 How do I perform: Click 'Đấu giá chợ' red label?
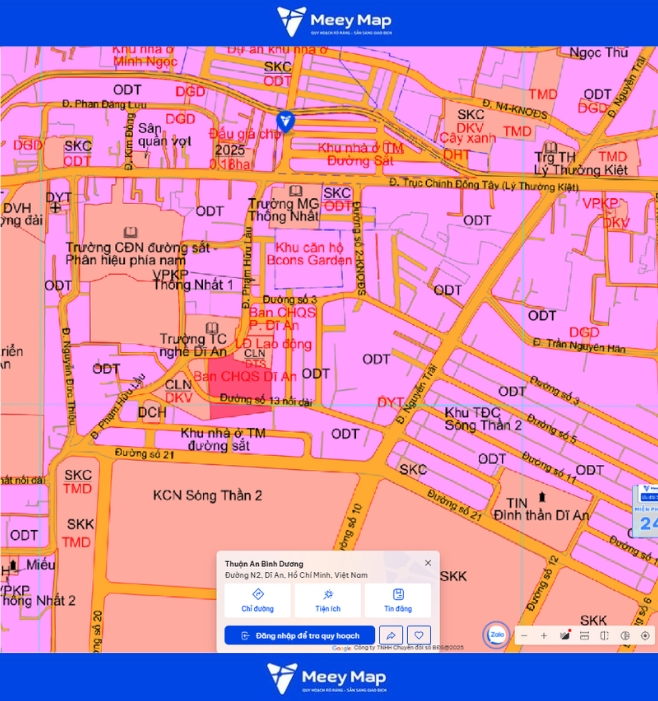tap(245, 134)
